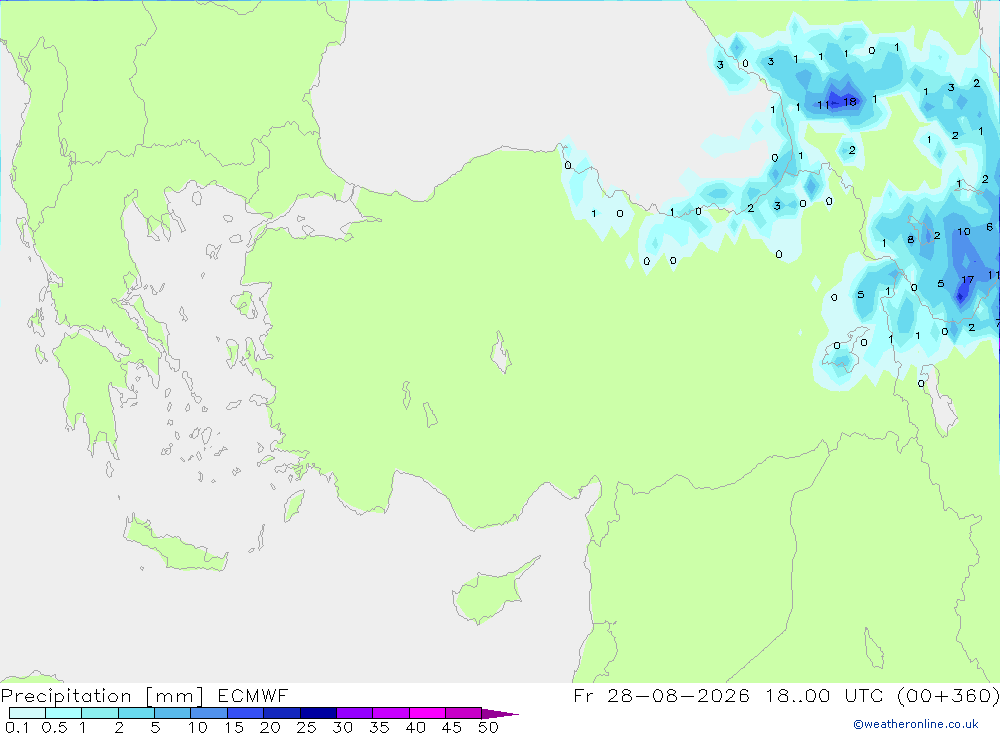Viewport: 1000px width, 733px height.
Task: Select the 25–30 mm legend color box
Action: 318,713
